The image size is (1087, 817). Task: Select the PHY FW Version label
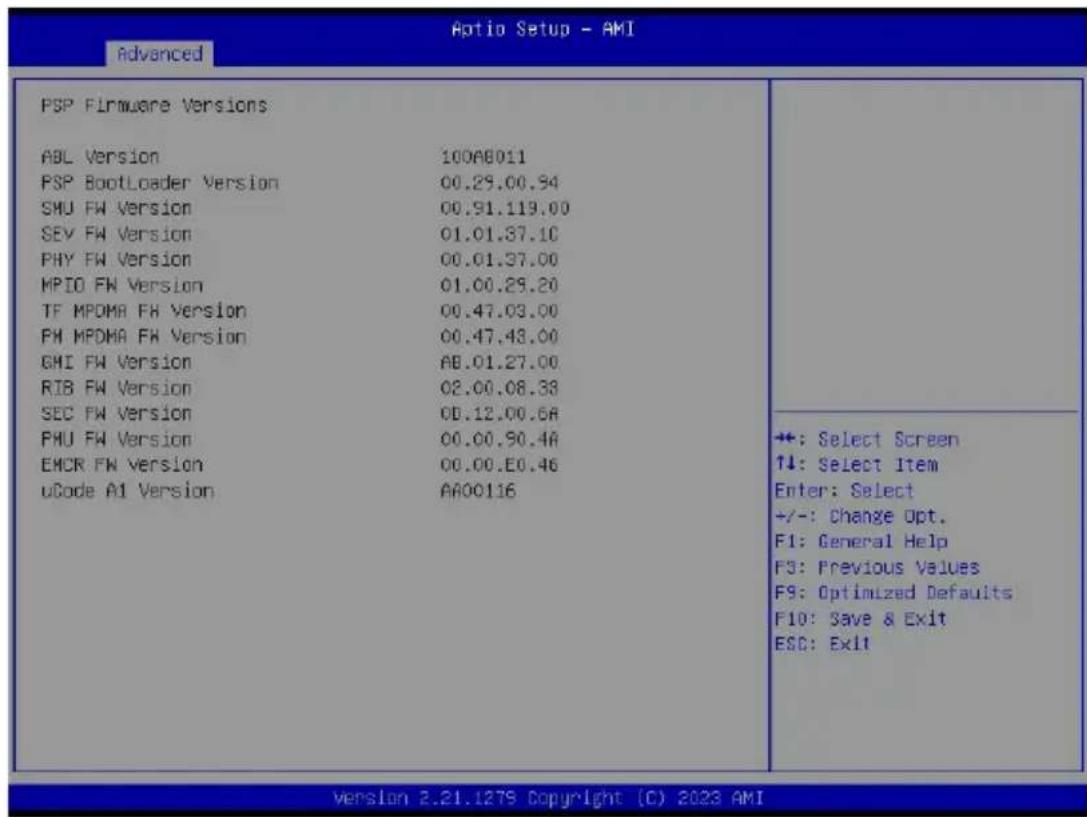116,260
